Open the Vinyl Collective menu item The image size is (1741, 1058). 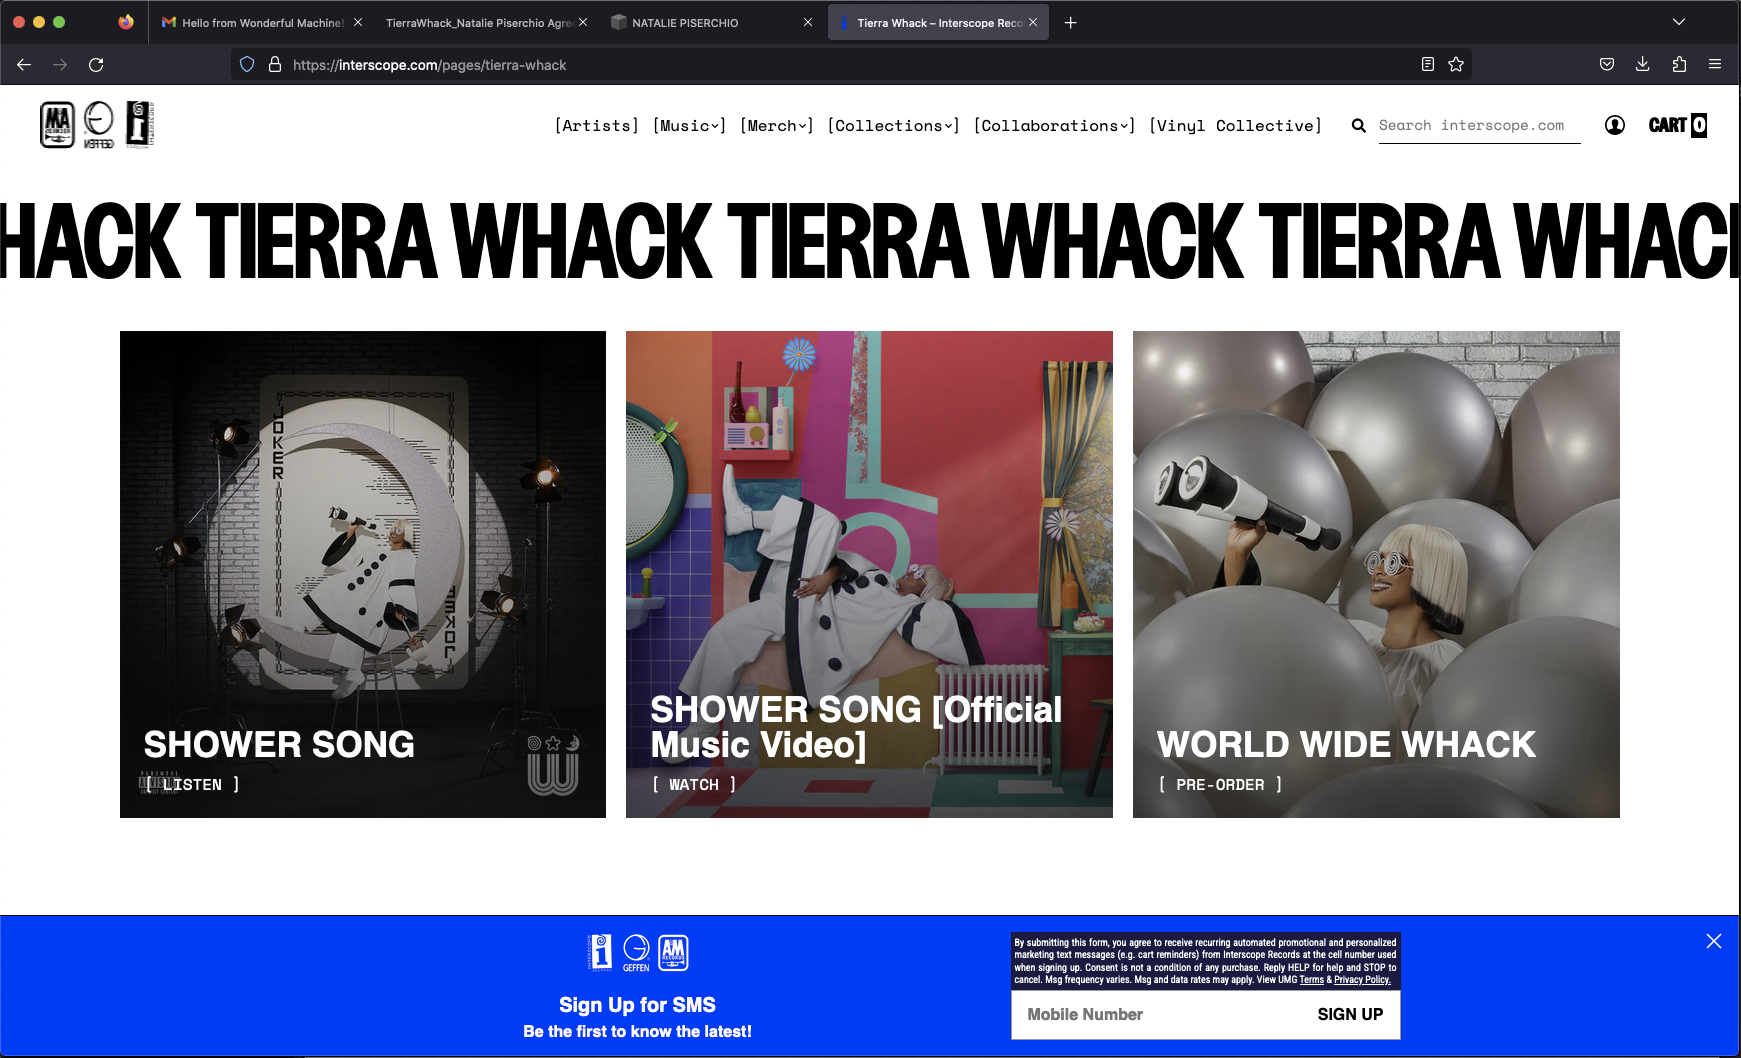coord(1236,126)
